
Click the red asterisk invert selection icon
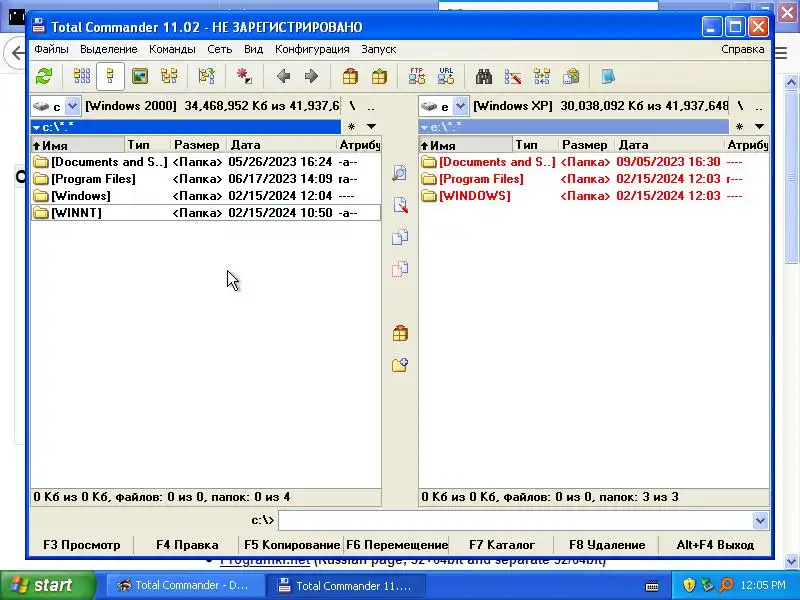244,77
